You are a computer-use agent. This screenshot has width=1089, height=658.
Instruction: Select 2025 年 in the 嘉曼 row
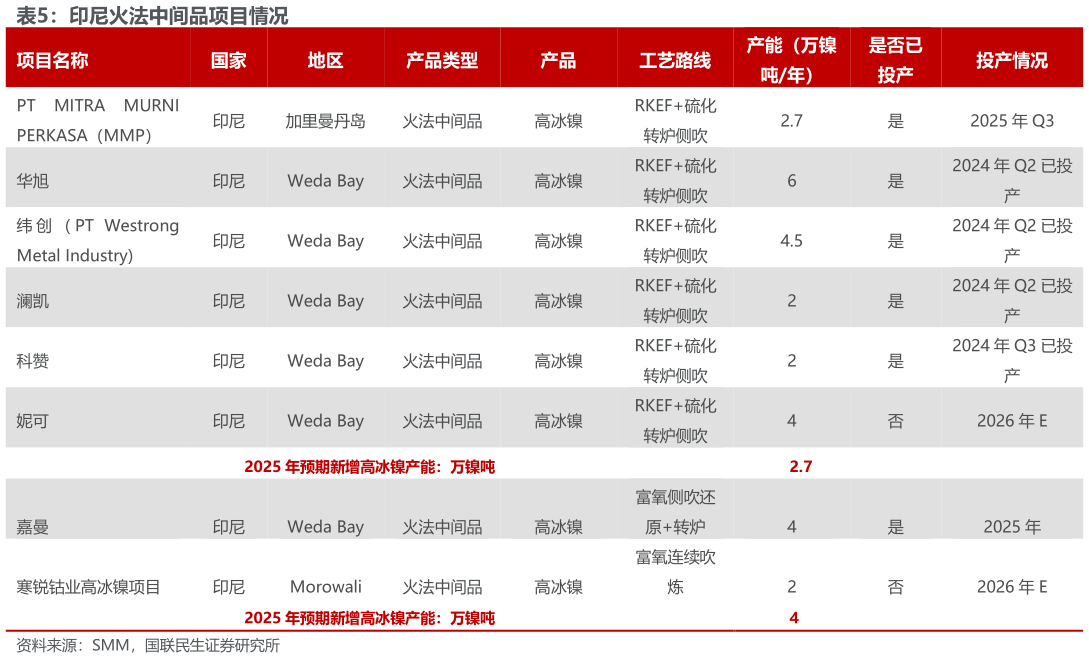(1012, 527)
